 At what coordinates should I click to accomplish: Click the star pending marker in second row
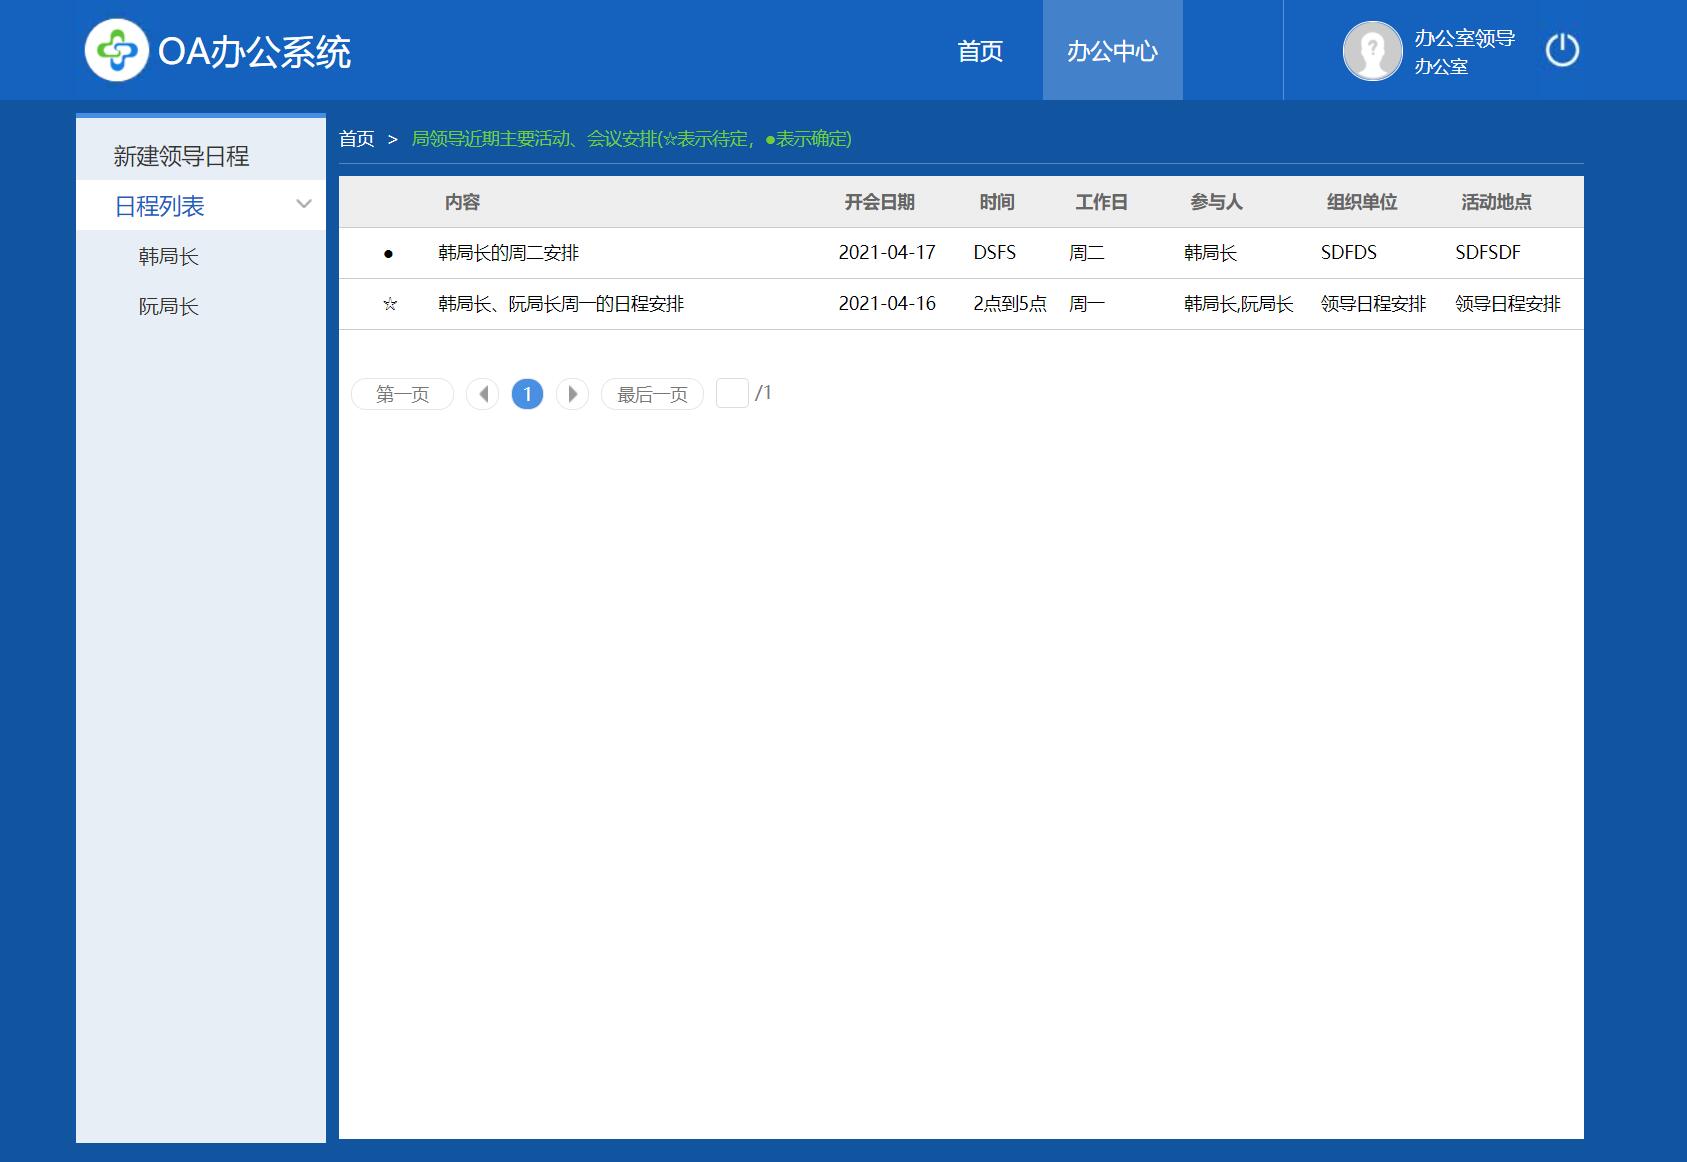(390, 304)
